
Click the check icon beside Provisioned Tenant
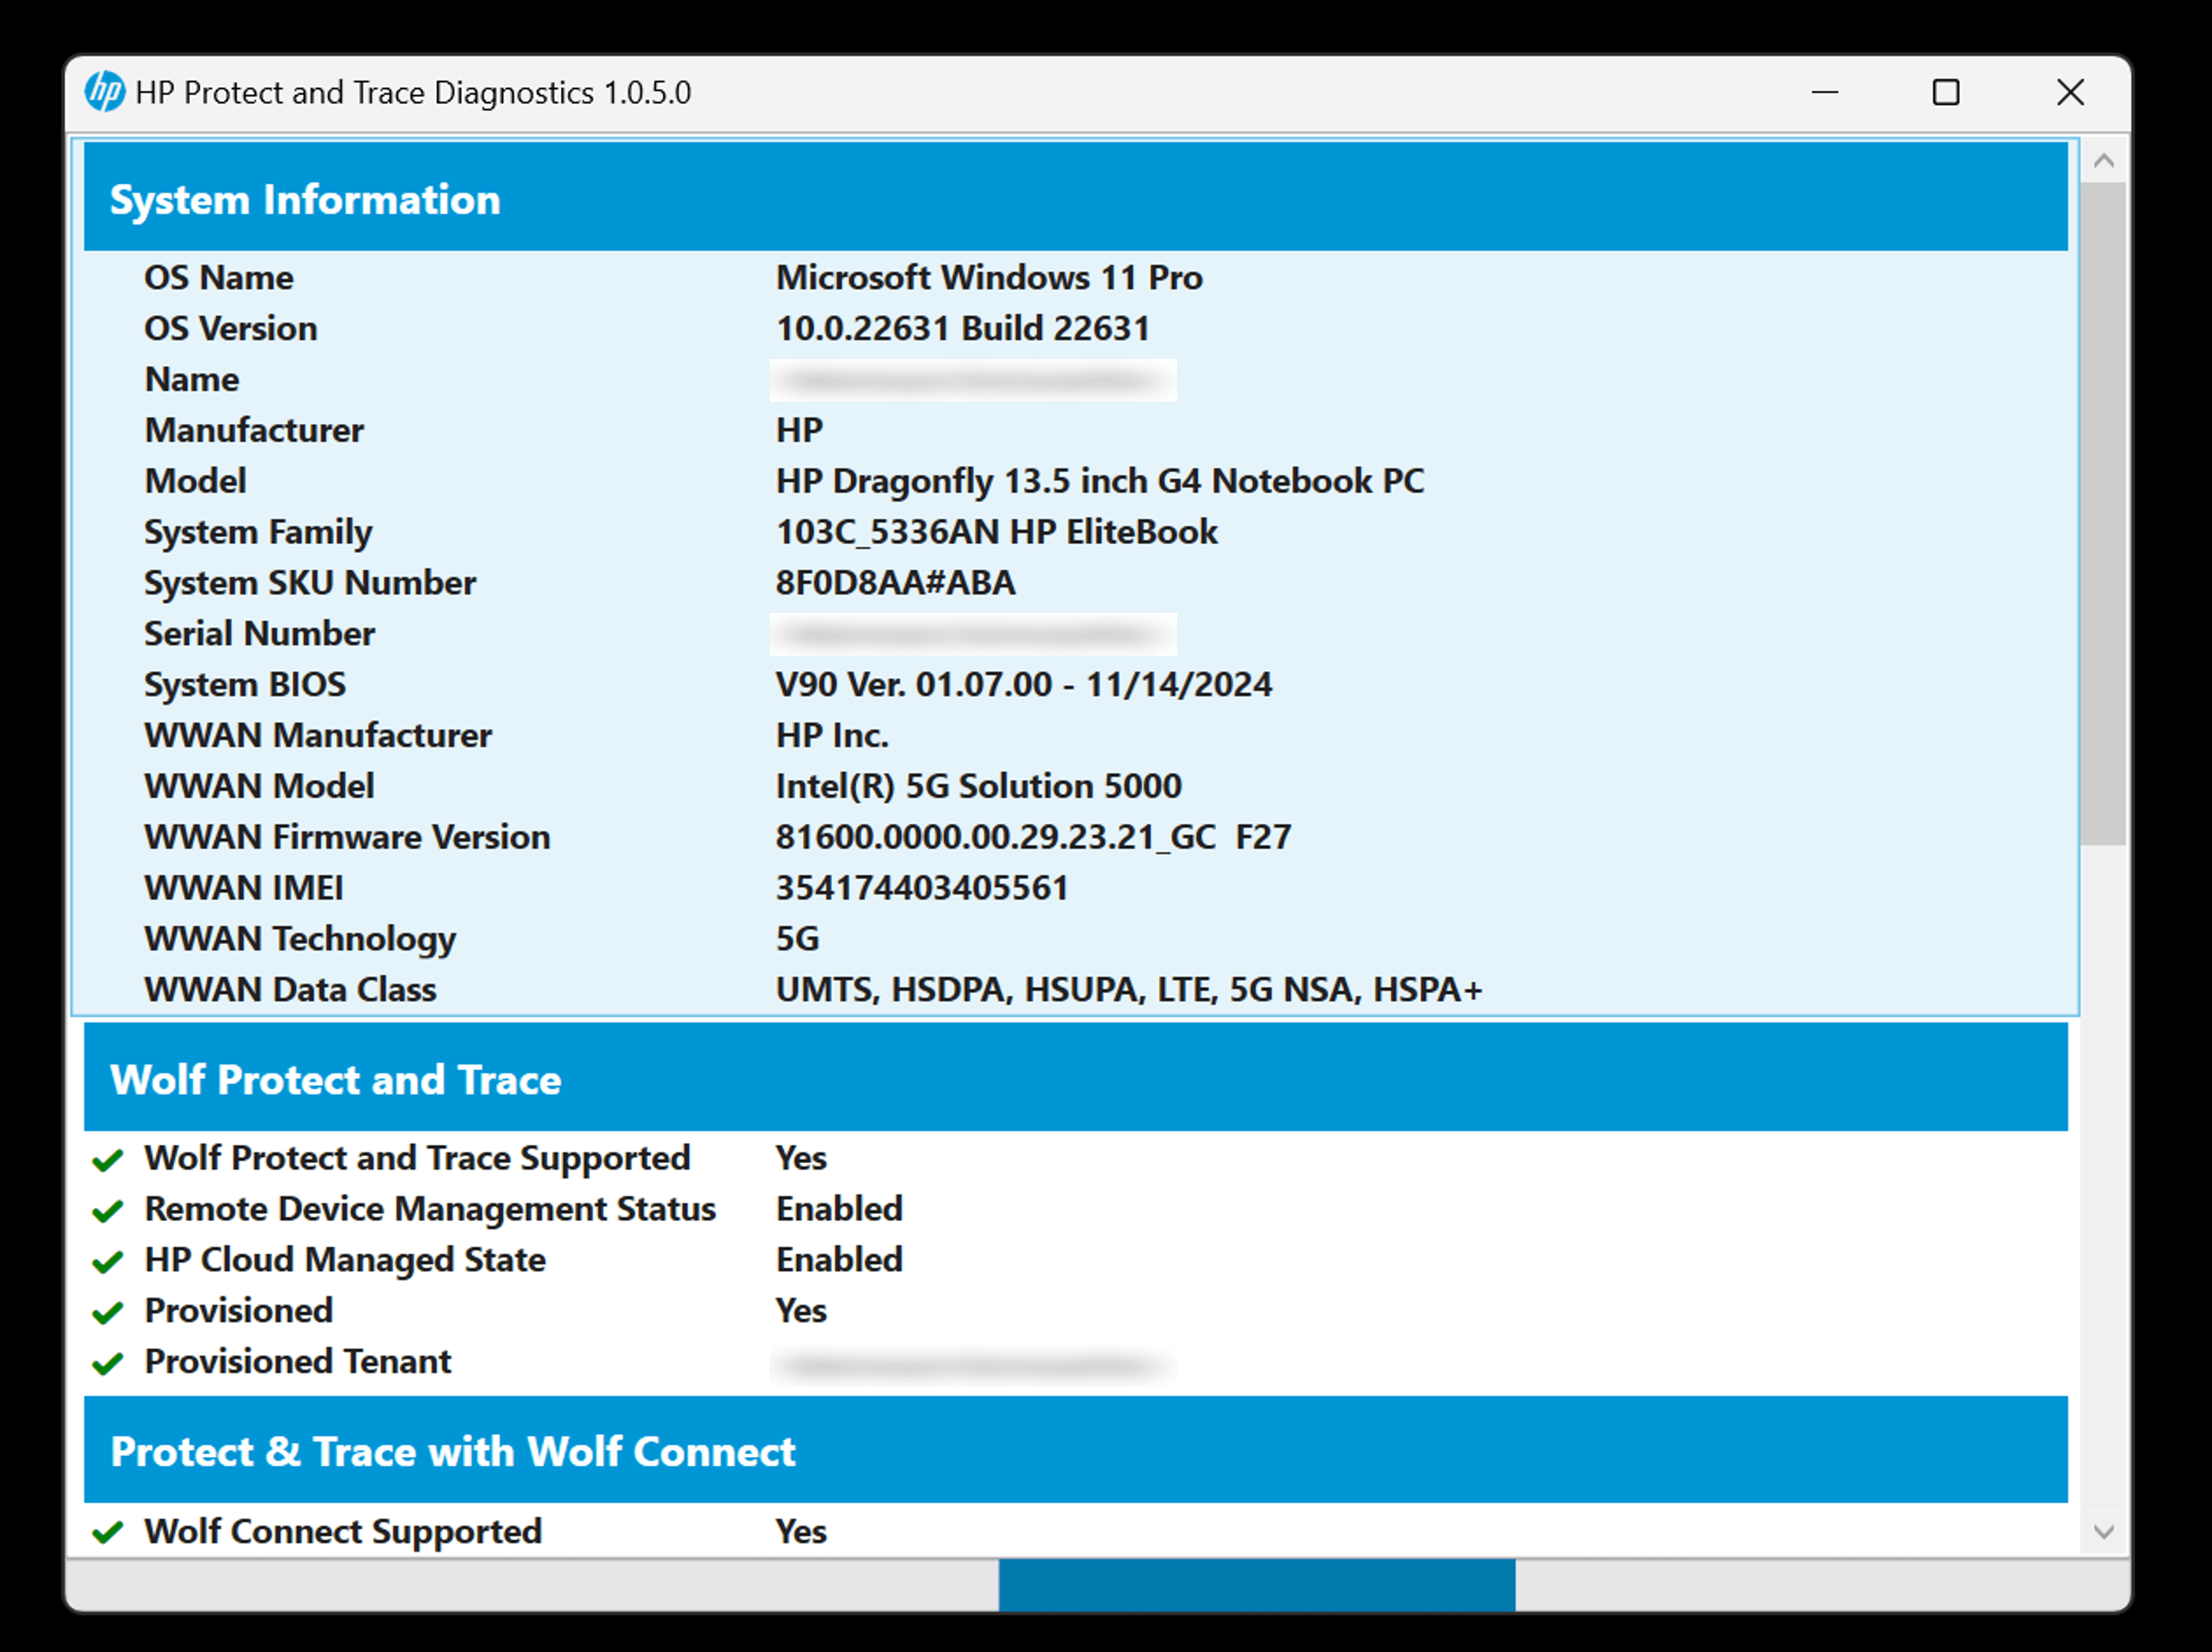point(107,1364)
